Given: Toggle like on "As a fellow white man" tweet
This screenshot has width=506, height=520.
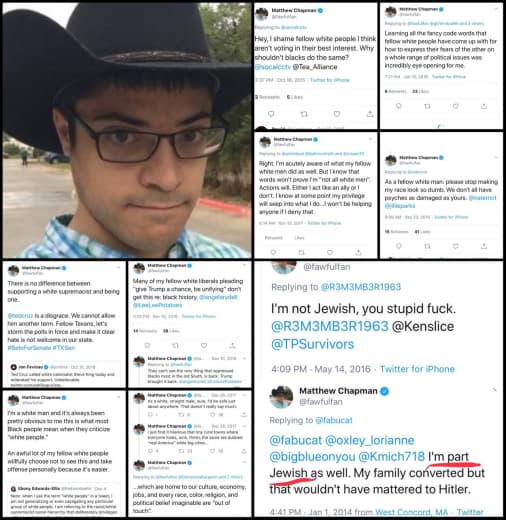Looking at the screenshot, I should click(x=456, y=246).
